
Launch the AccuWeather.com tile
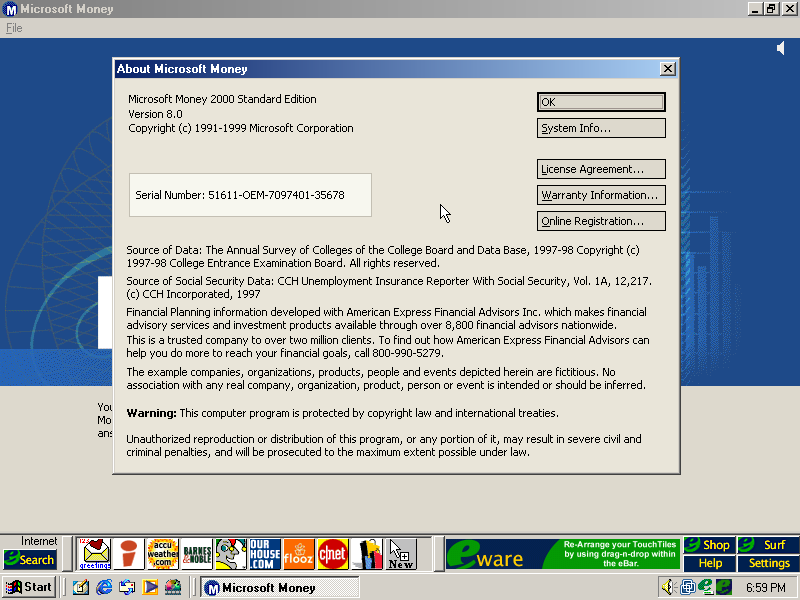pyautogui.click(x=162, y=554)
